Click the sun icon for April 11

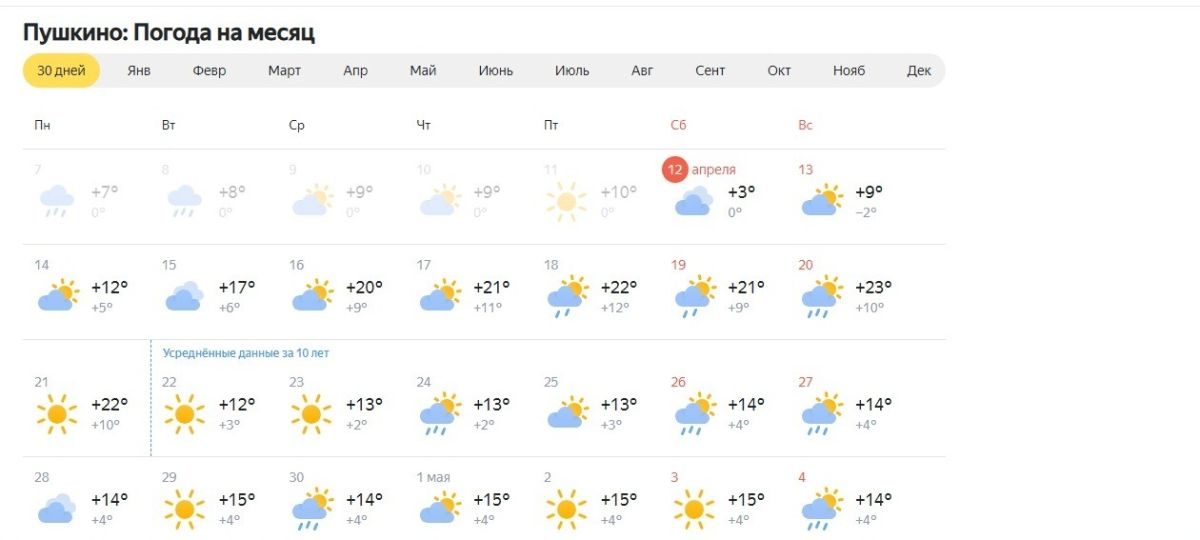(x=566, y=201)
